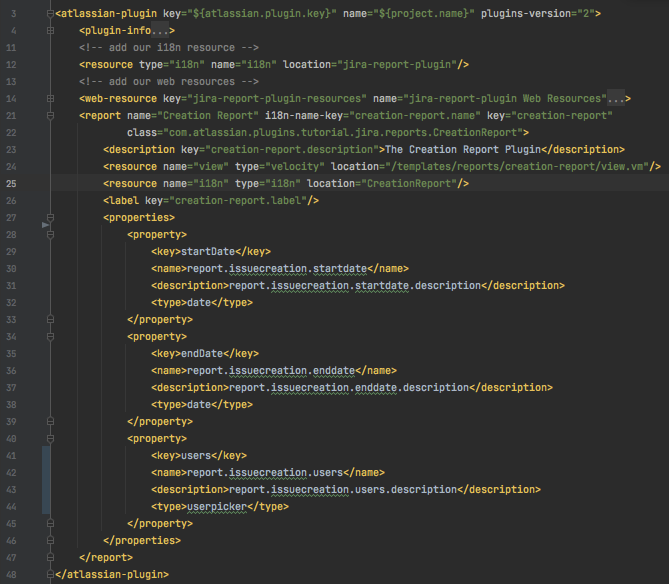
Task: Click 'date' type on line 32
Action: 199,303
